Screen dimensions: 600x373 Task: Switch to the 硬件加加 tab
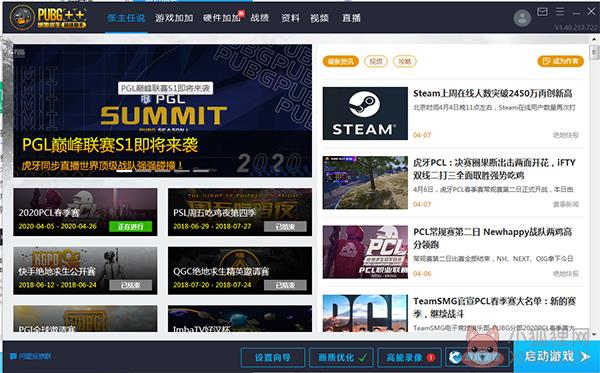(222, 18)
